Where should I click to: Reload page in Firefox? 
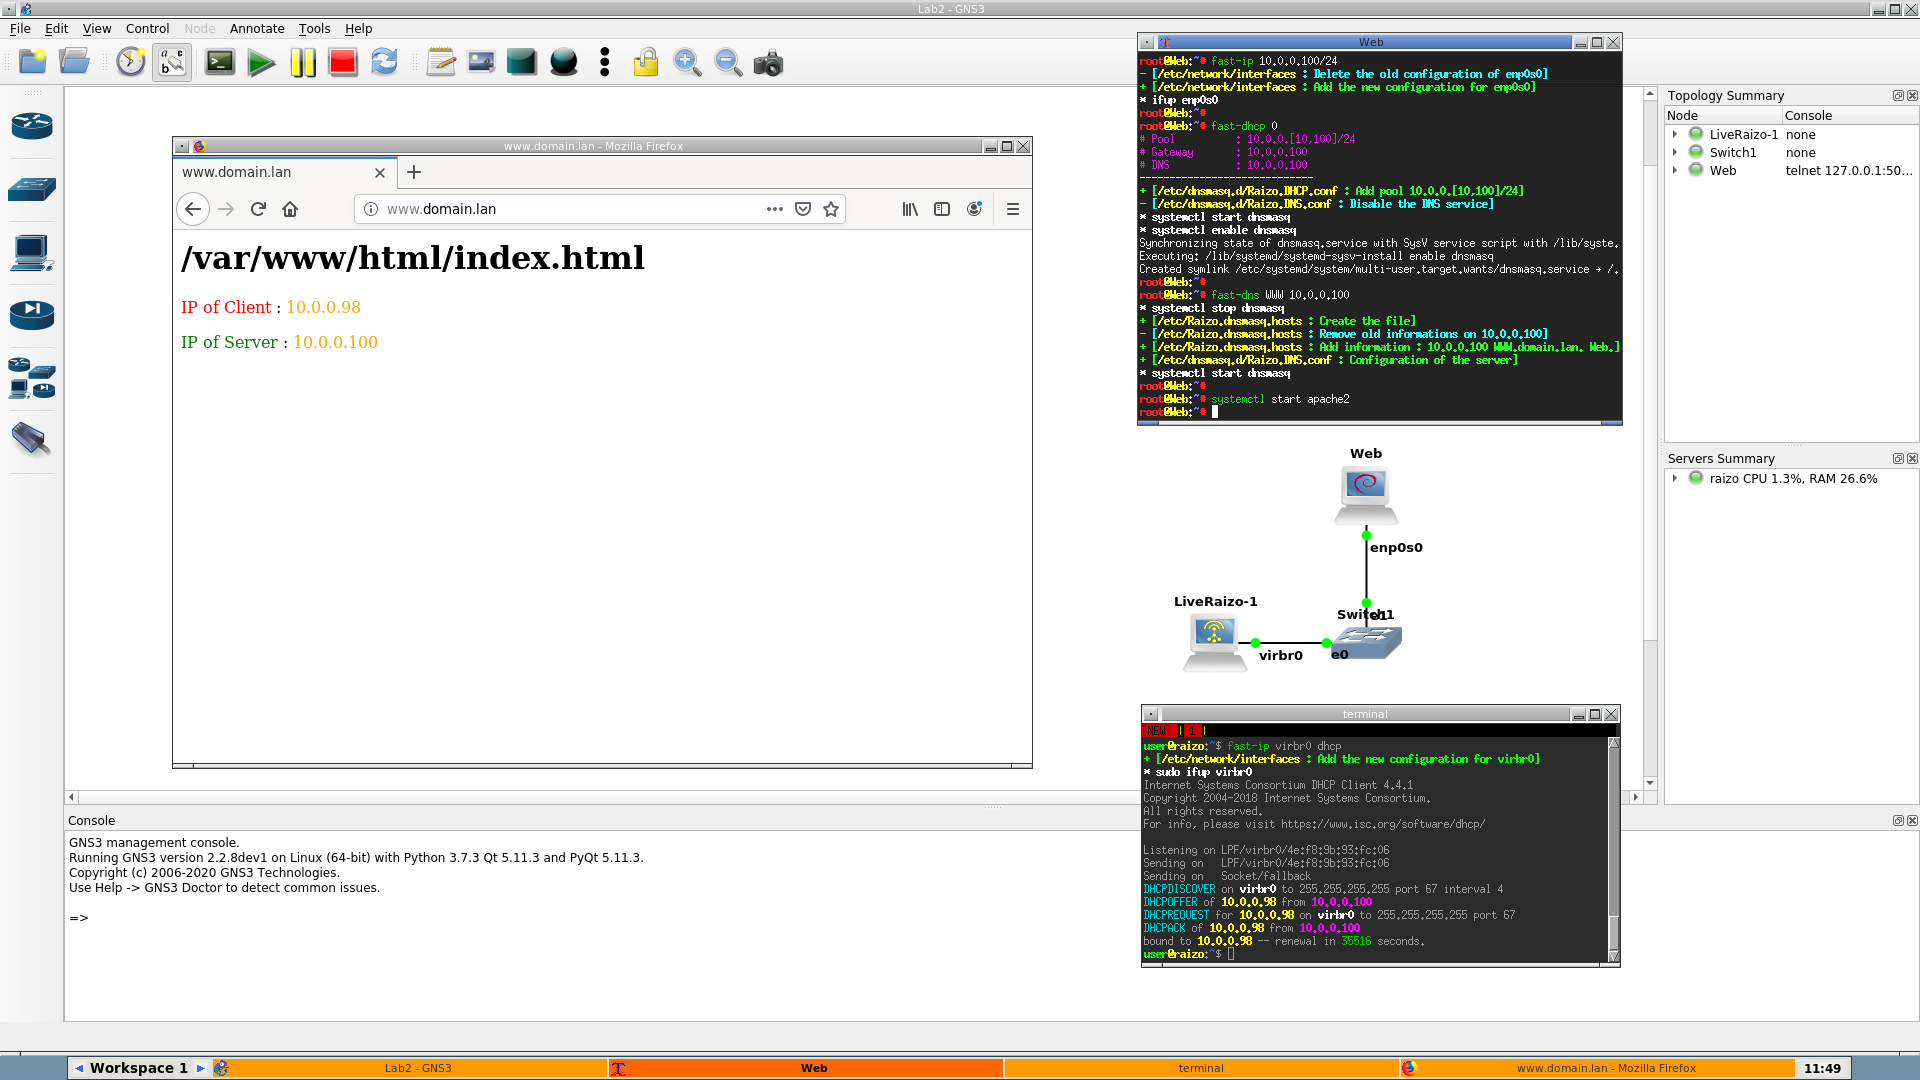pos(258,209)
